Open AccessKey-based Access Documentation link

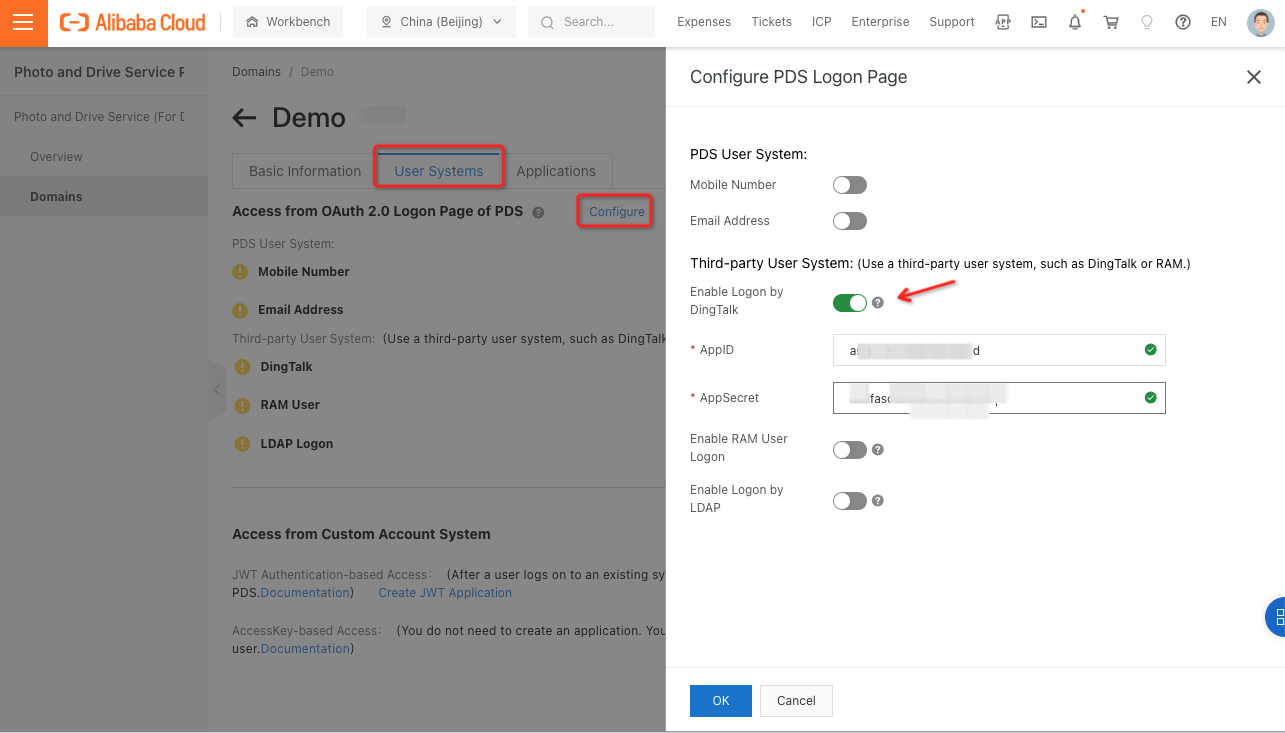coord(305,649)
